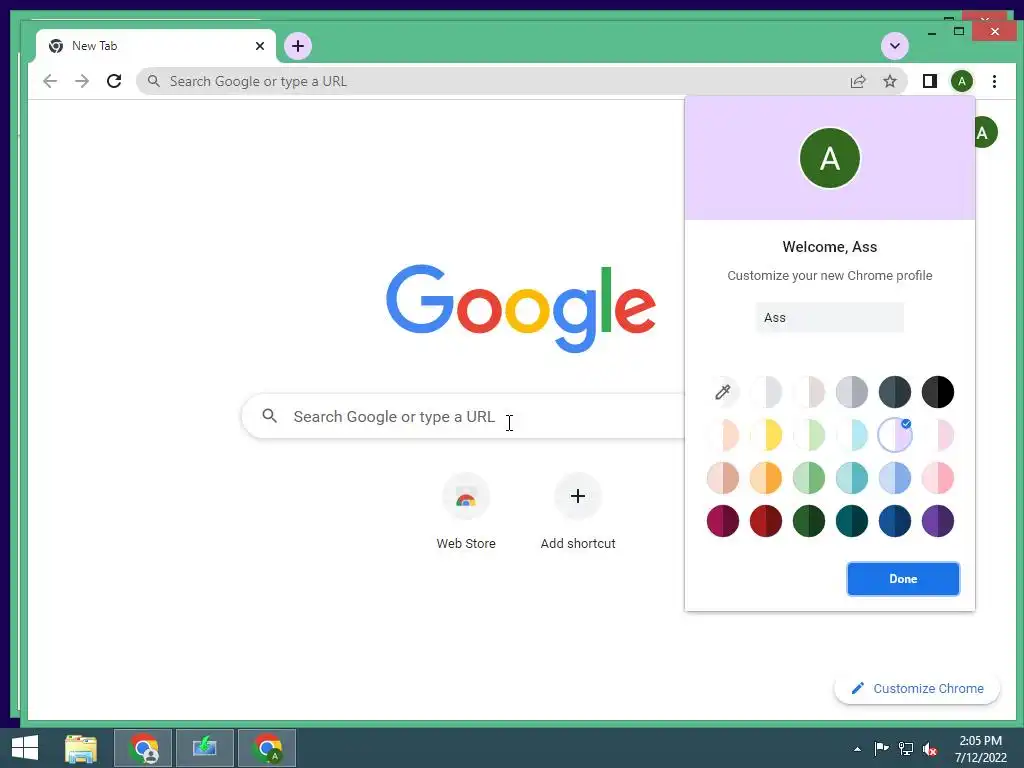Edit the profile name field Ass
Image resolution: width=1024 pixels, height=768 pixels.
[829, 317]
